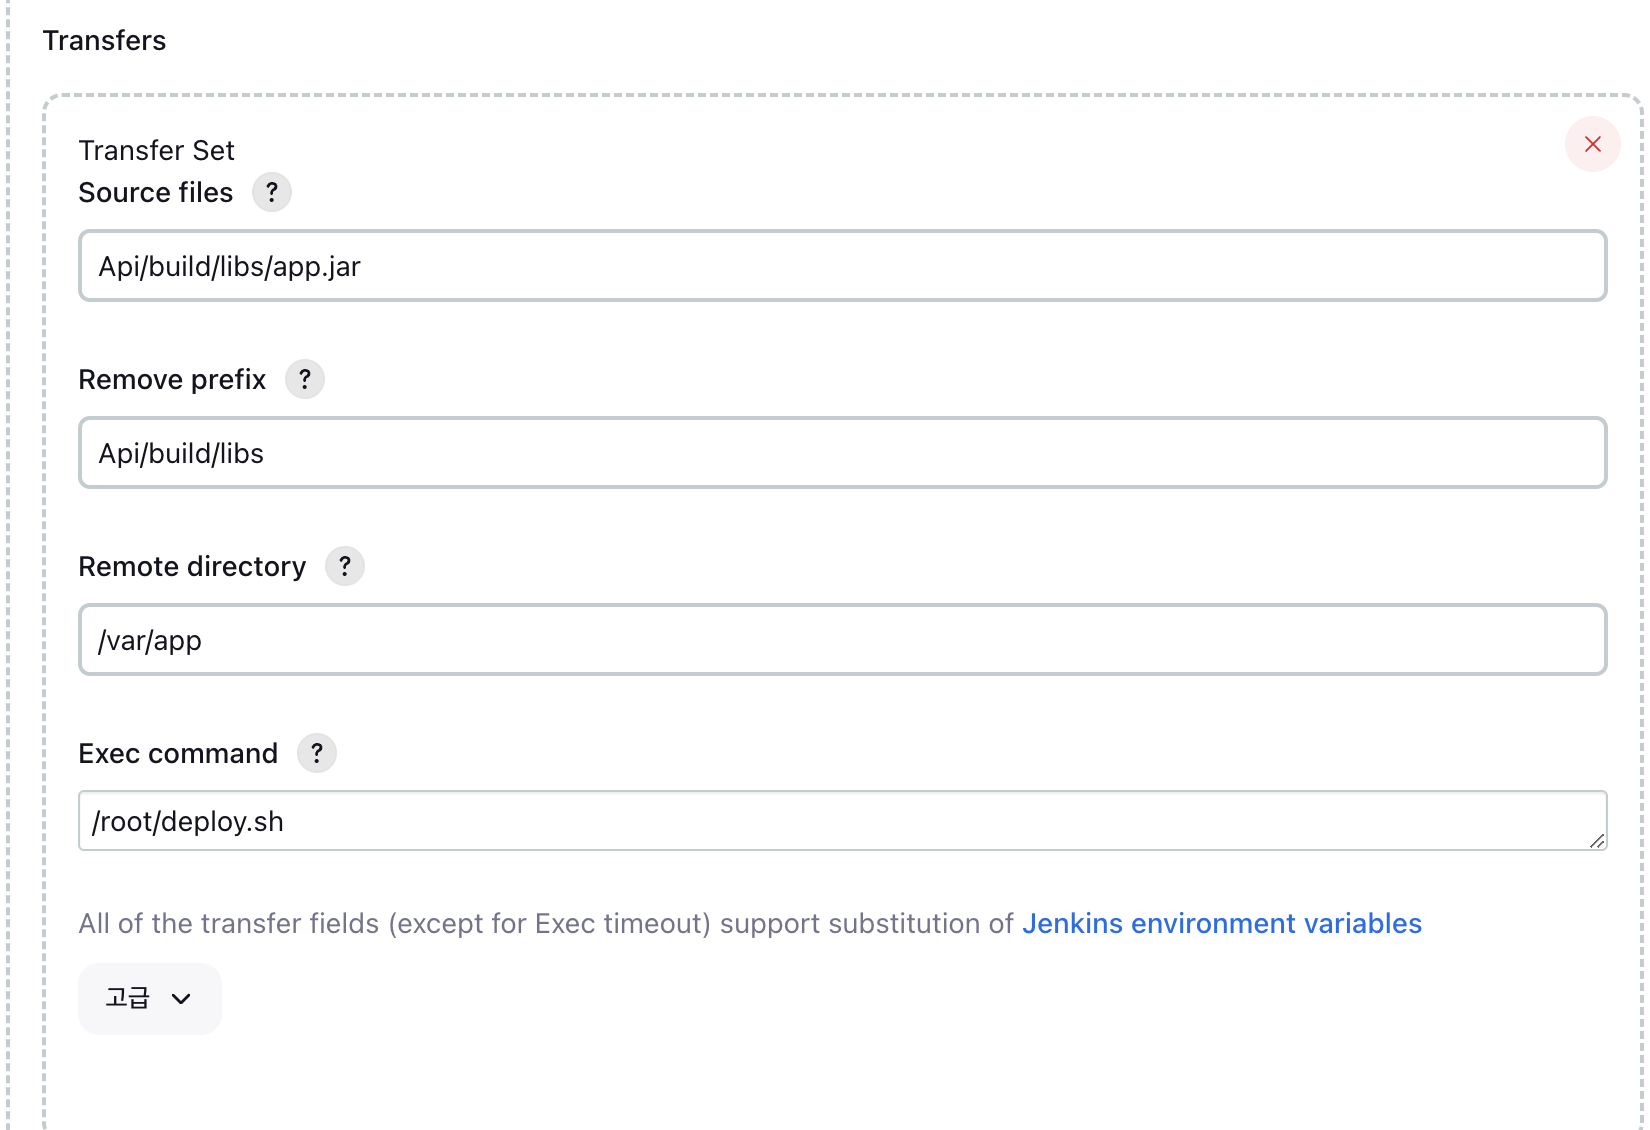Viewport: 1650px width, 1130px height.
Task: Open help for Source files
Action: (x=272, y=192)
